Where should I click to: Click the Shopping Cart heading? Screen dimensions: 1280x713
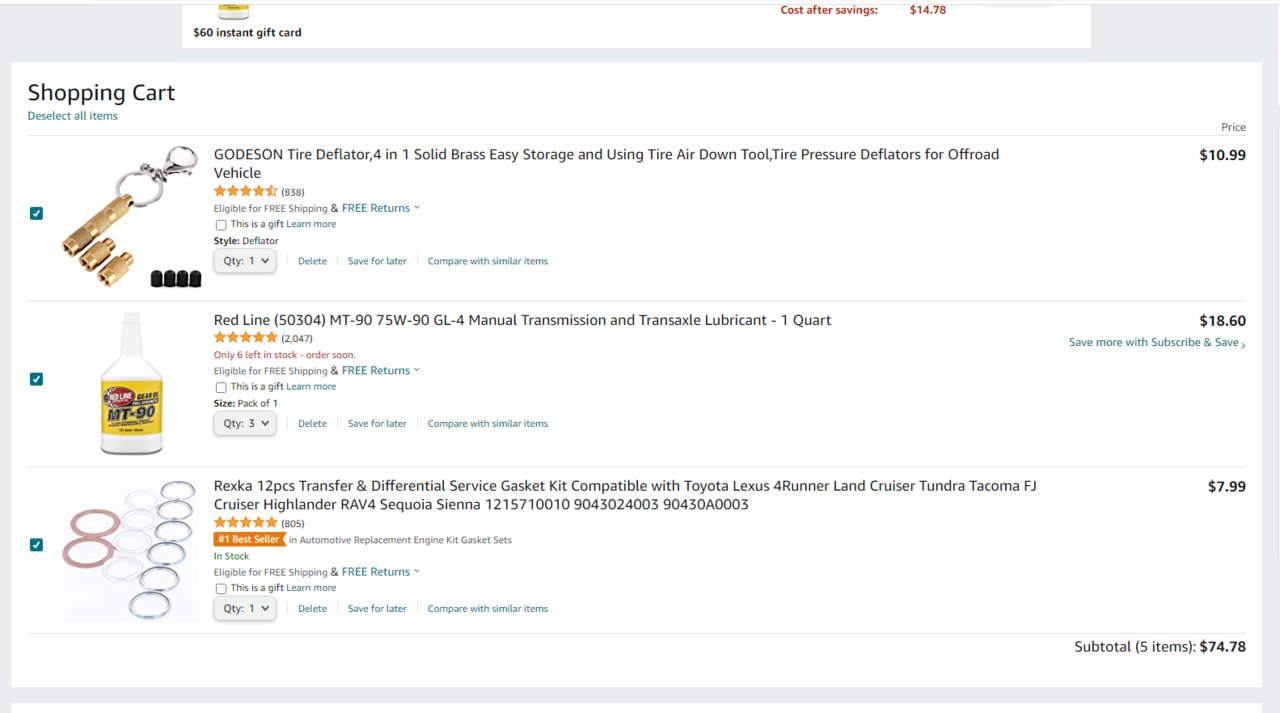(x=101, y=93)
